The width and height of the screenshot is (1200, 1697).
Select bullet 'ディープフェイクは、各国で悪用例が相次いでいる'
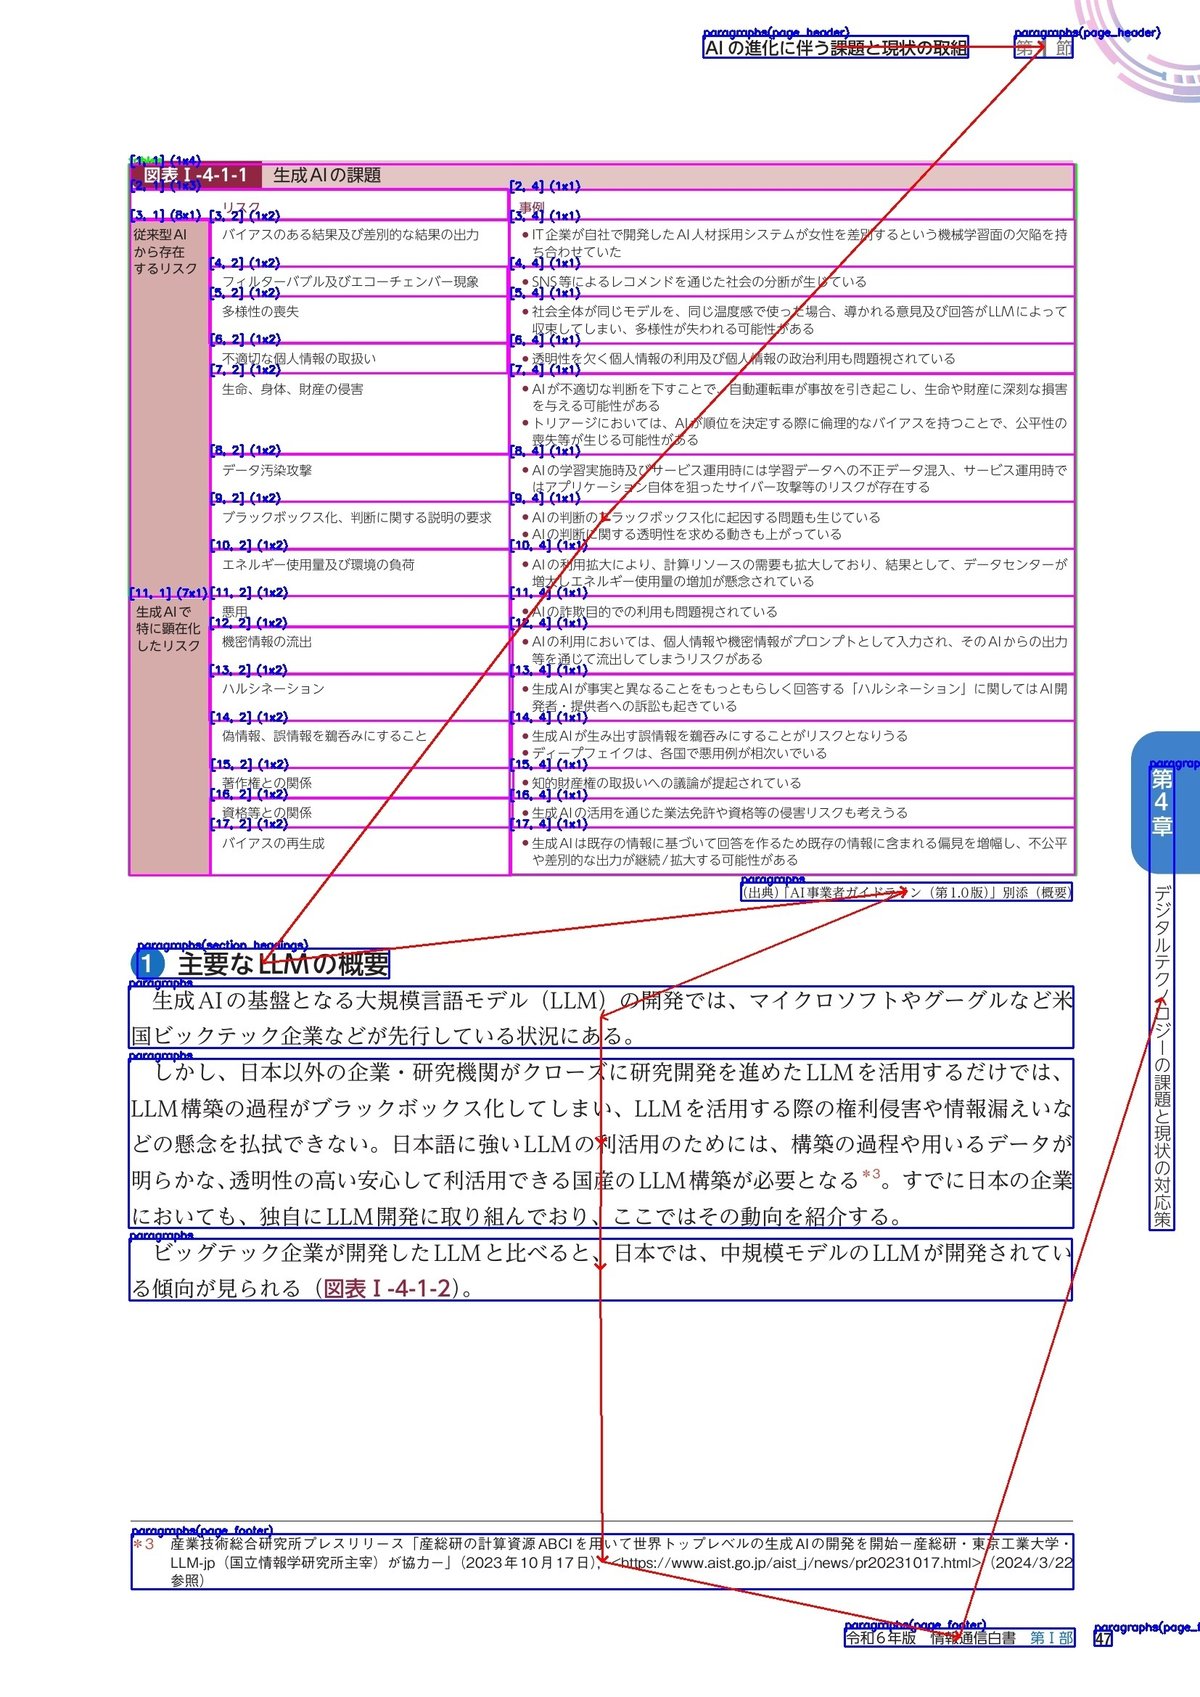[674, 753]
